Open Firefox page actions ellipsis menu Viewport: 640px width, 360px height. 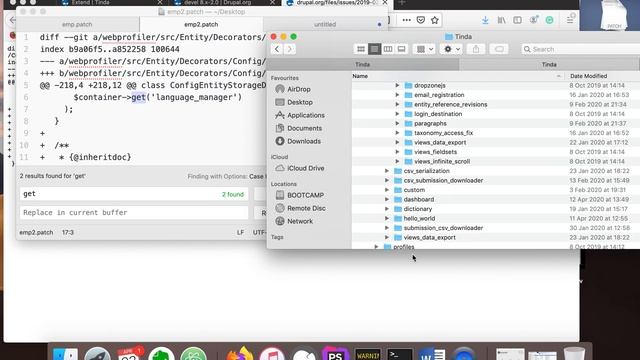pos(407,20)
